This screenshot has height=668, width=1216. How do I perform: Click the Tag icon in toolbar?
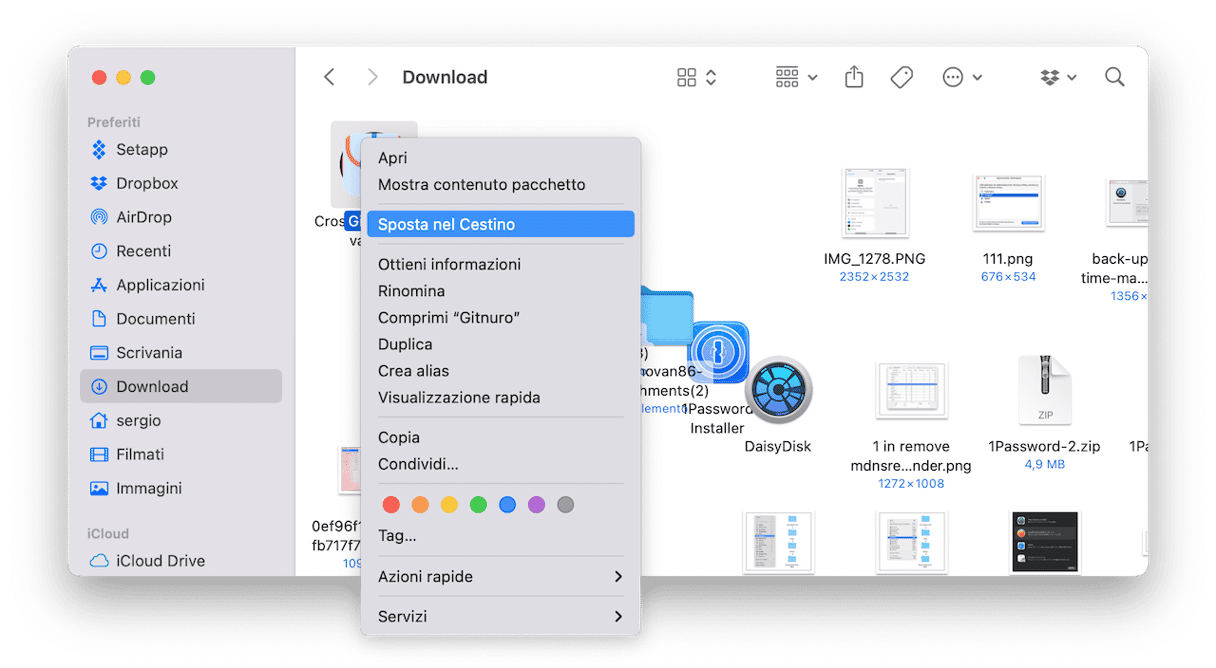(901, 77)
